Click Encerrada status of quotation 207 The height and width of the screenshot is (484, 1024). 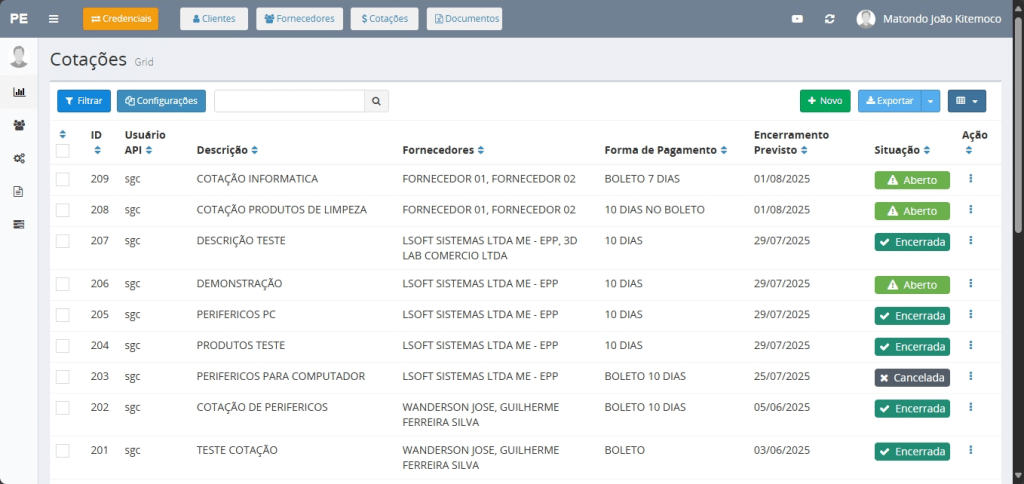point(912,242)
